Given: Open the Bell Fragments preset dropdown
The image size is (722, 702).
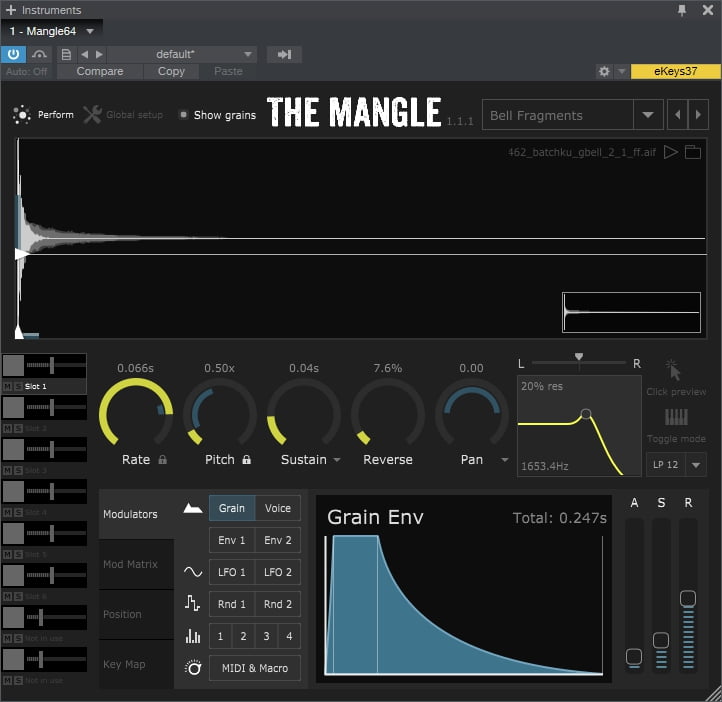Looking at the screenshot, I should point(648,115).
